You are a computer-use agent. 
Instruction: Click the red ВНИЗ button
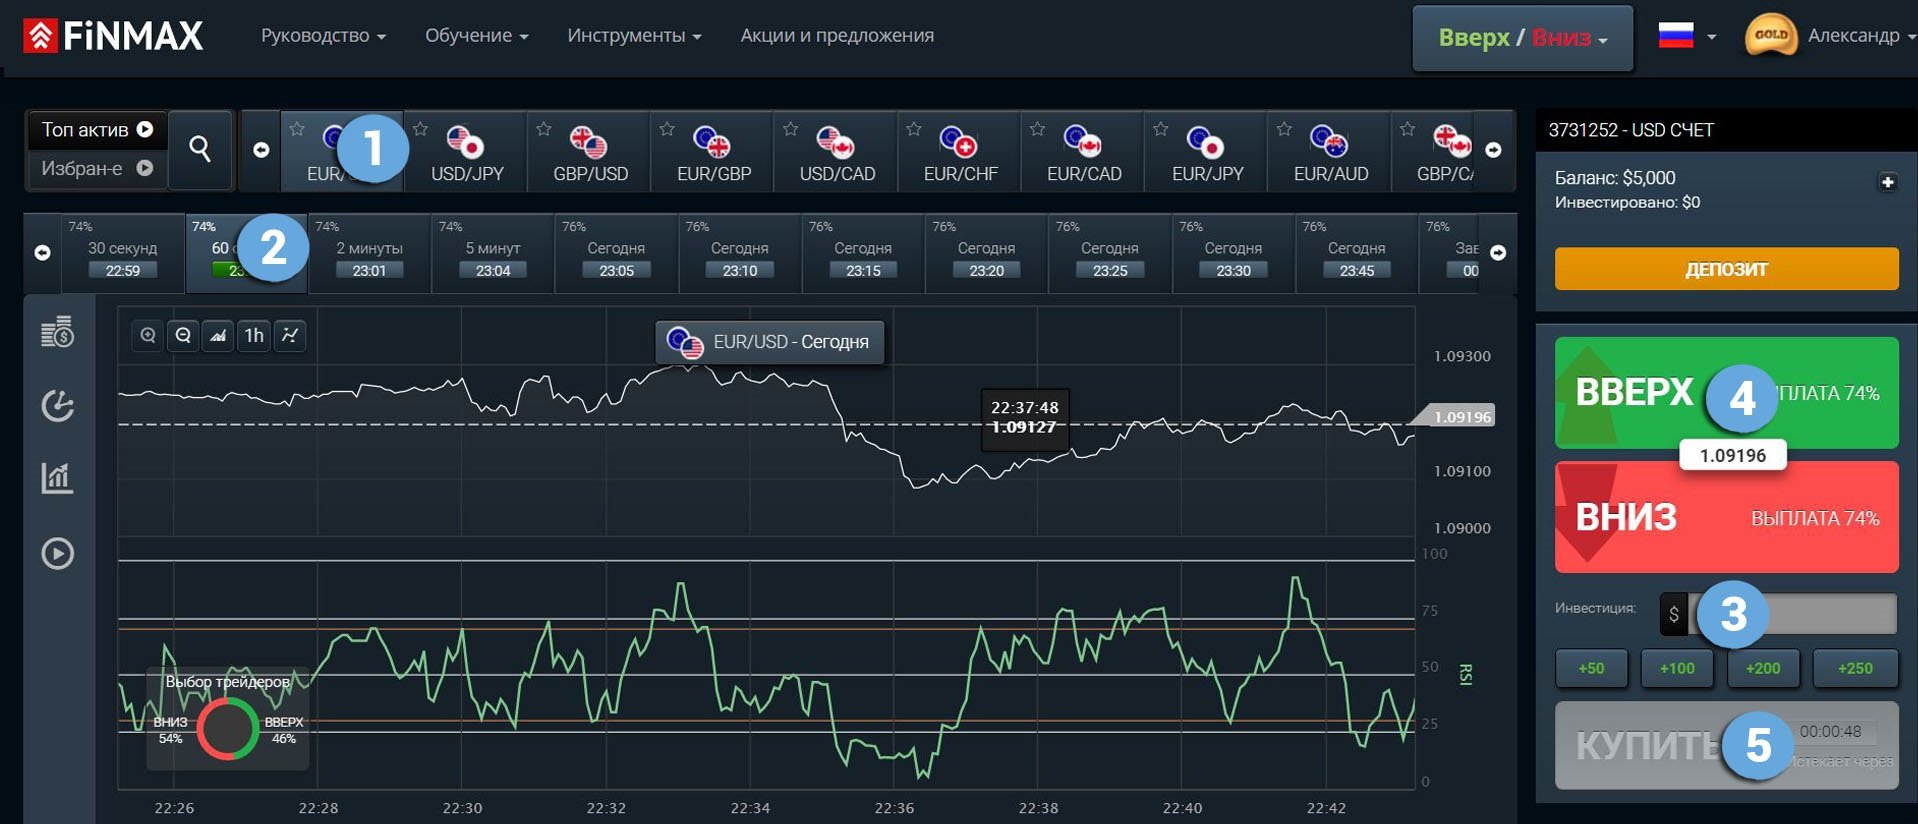(1726, 517)
